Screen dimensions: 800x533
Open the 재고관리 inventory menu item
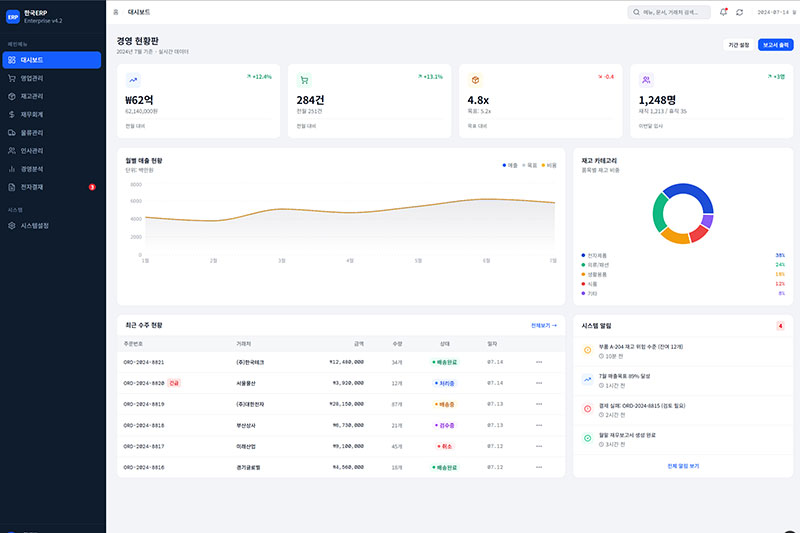(x=52, y=96)
